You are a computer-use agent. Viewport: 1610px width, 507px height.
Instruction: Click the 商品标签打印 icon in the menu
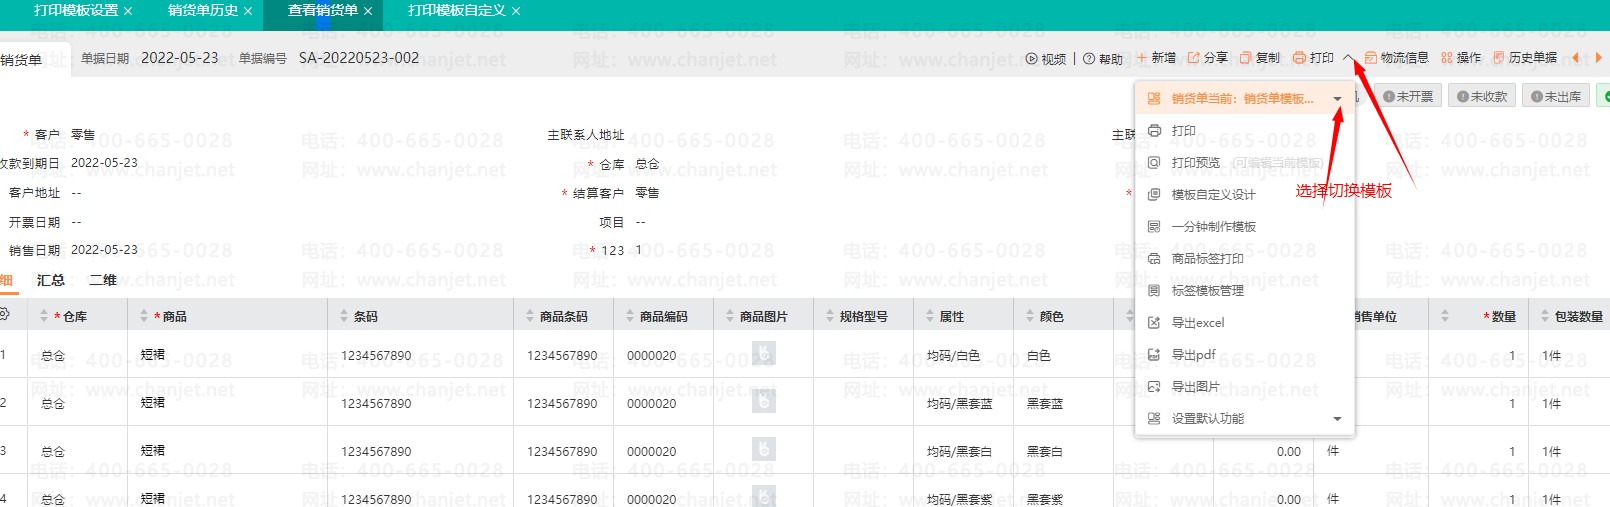tap(1154, 259)
